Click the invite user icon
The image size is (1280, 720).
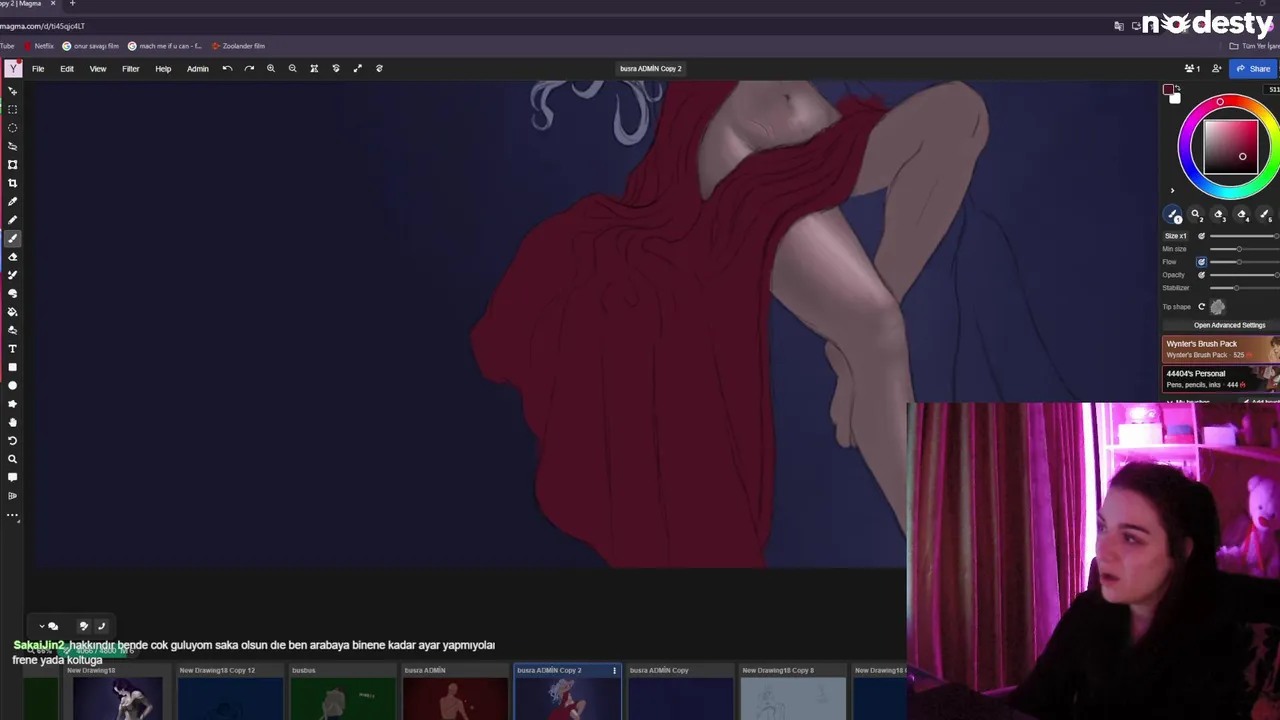click(1216, 69)
